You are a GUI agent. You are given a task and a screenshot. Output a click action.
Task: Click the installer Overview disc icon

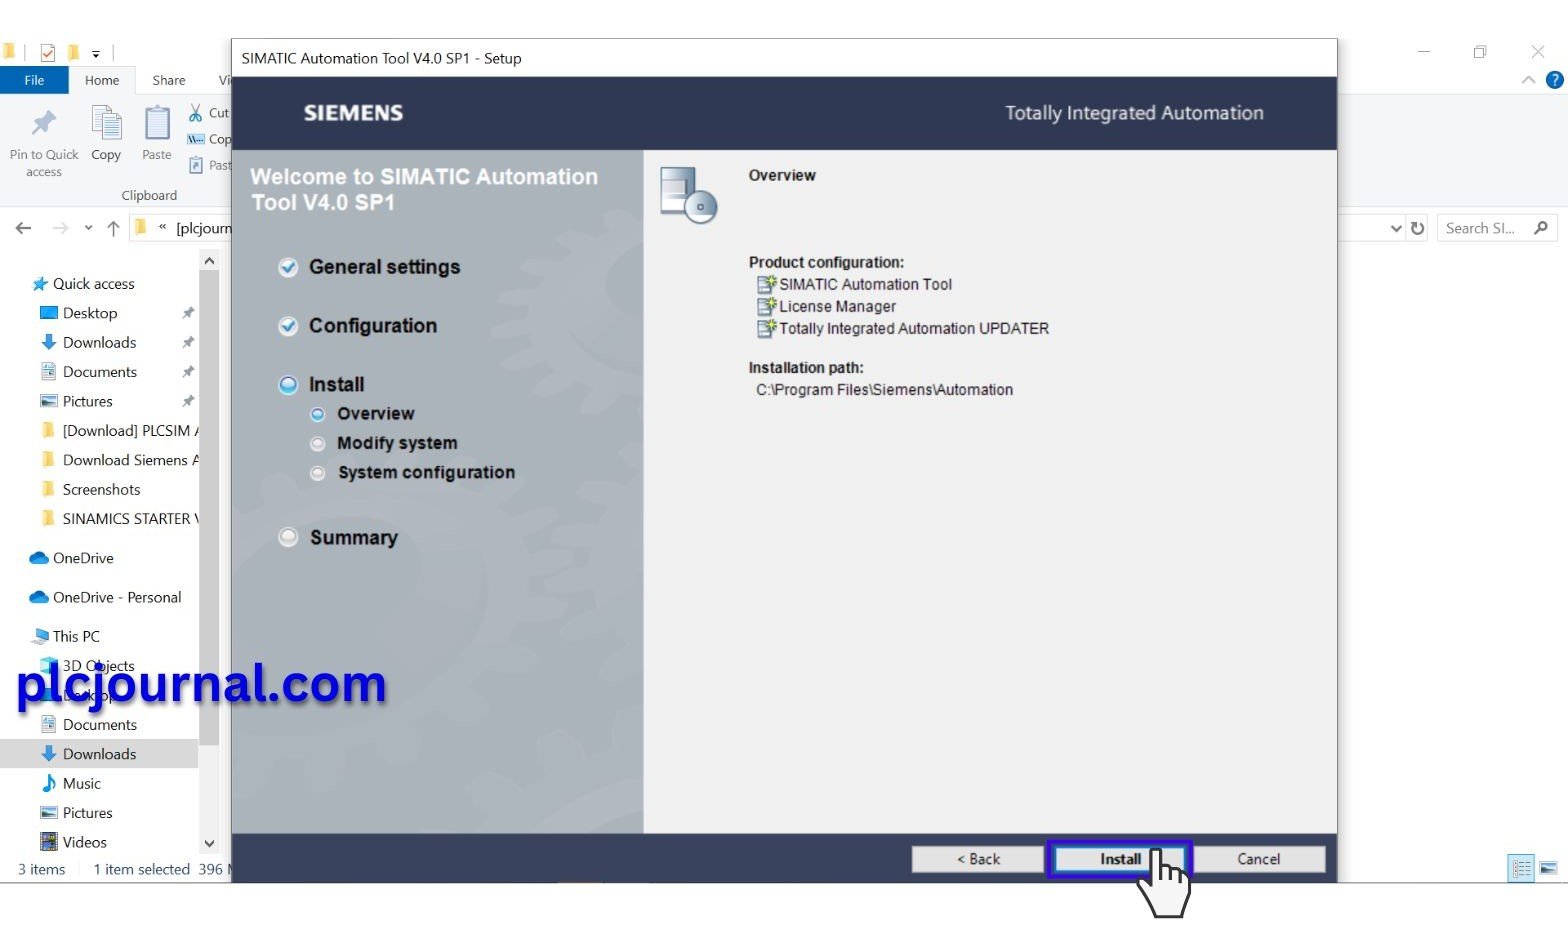(x=689, y=195)
